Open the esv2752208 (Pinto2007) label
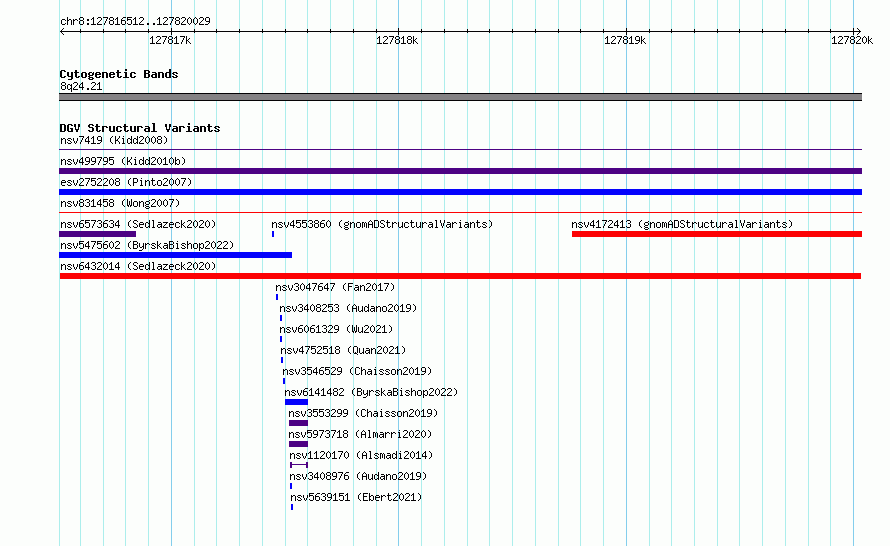 pos(126,182)
